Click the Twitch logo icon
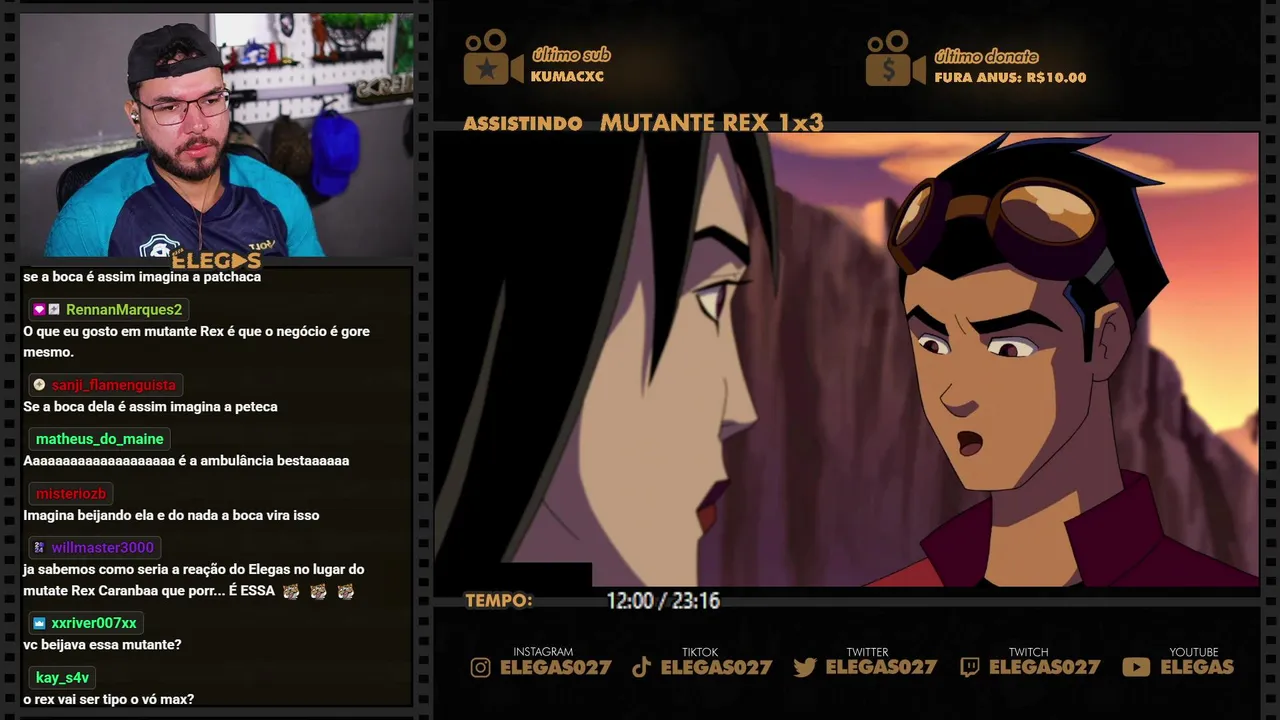The image size is (1280, 720). [970, 667]
